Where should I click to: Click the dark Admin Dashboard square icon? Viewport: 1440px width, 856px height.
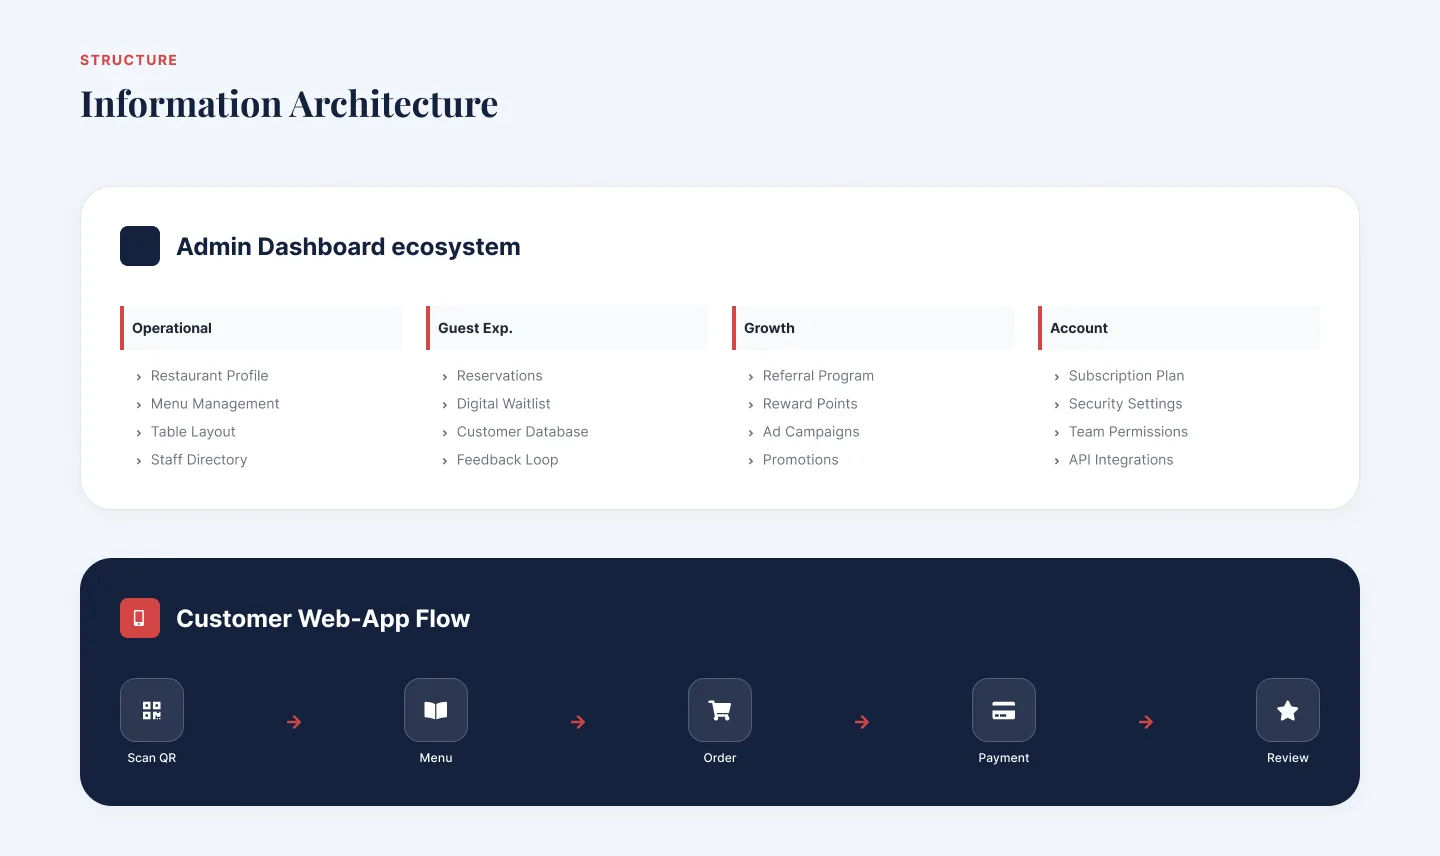click(x=140, y=246)
